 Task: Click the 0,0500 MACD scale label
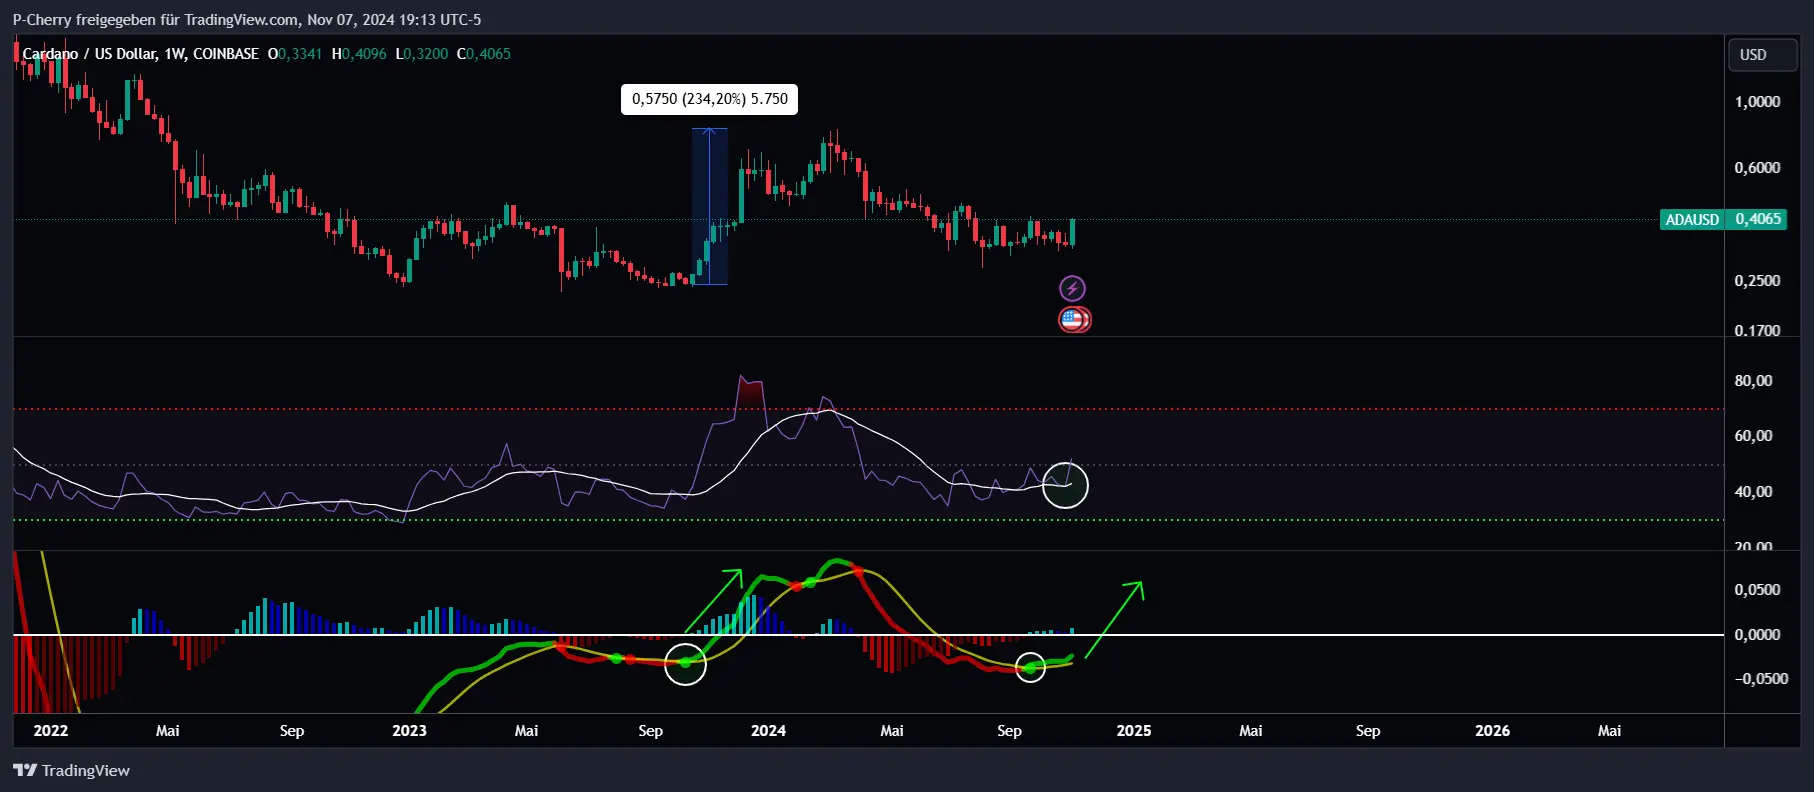(x=1757, y=590)
